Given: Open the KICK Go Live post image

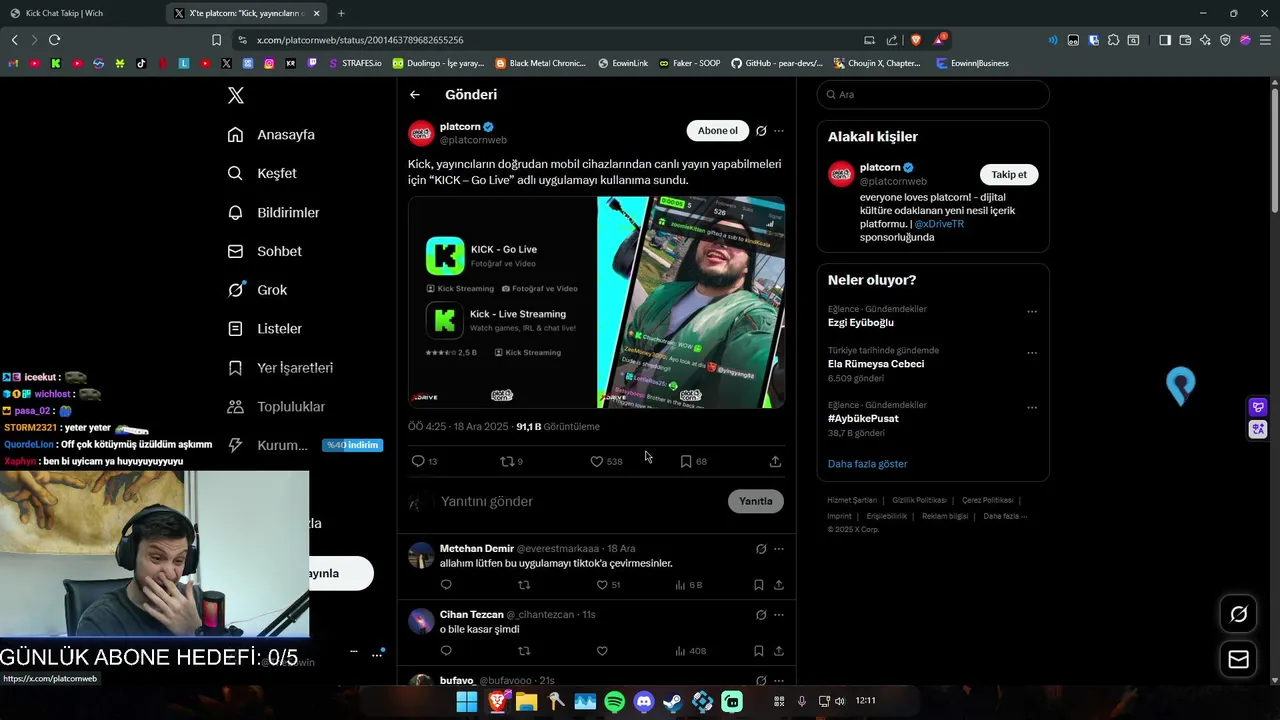Looking at the screenshot, I should click(596, 302).
